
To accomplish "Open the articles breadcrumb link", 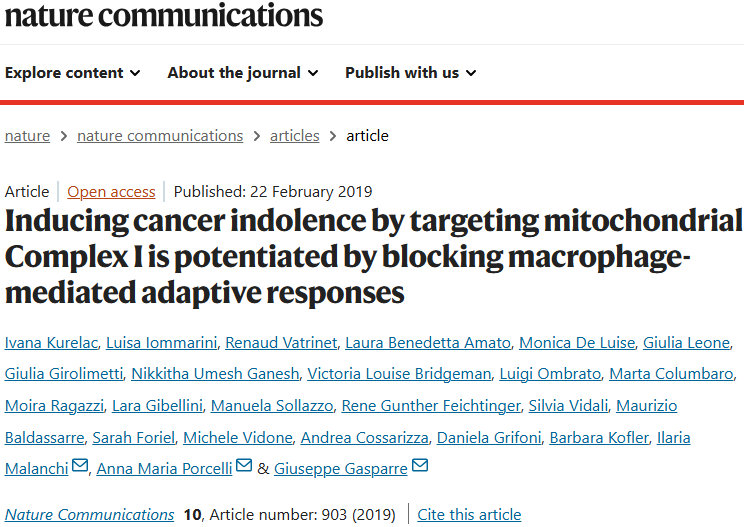I will click(295, 136).
